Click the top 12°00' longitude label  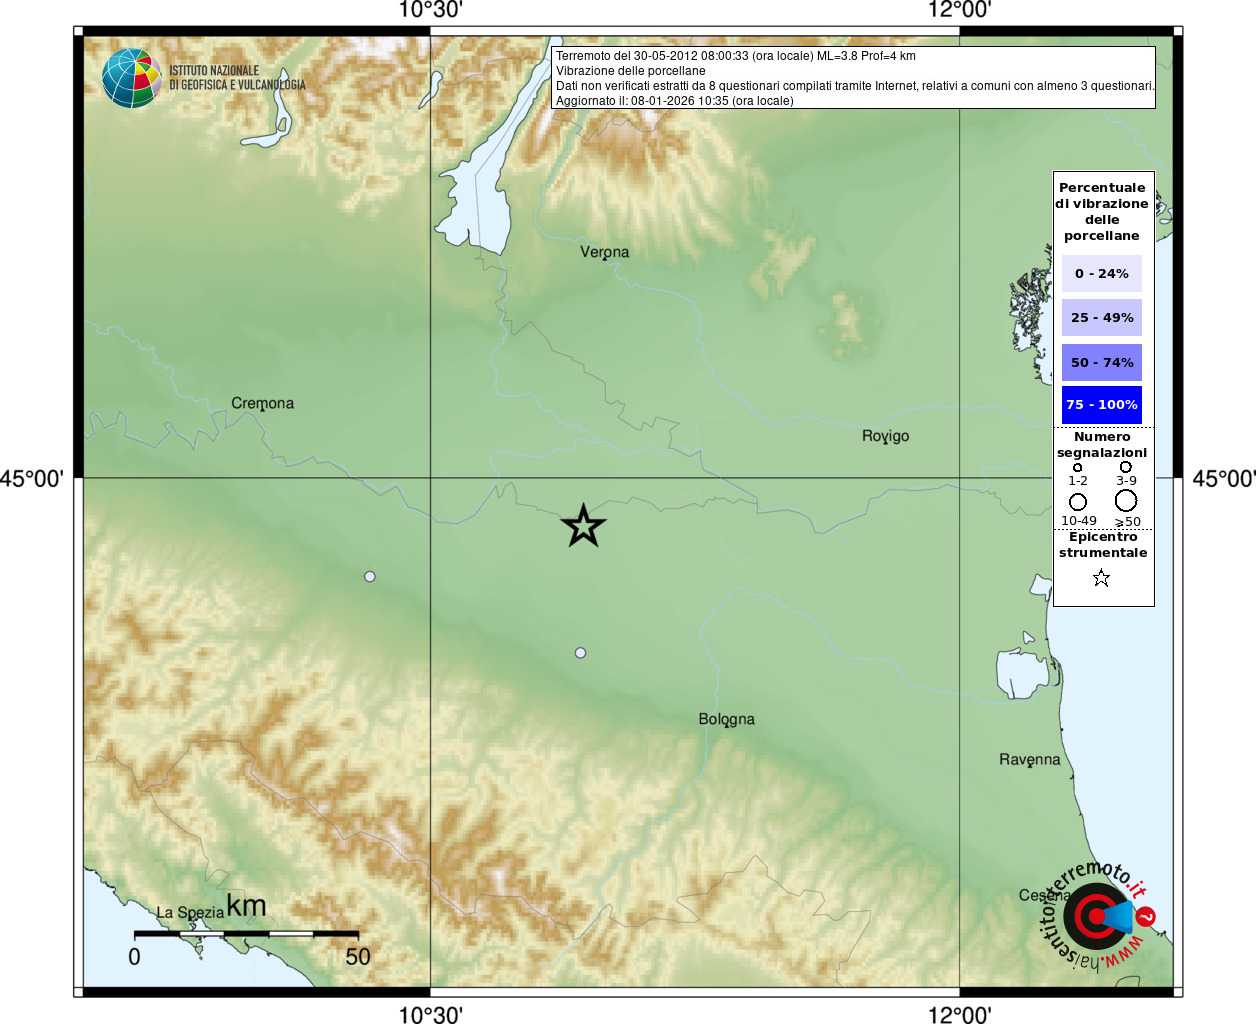tap(960, 10)
